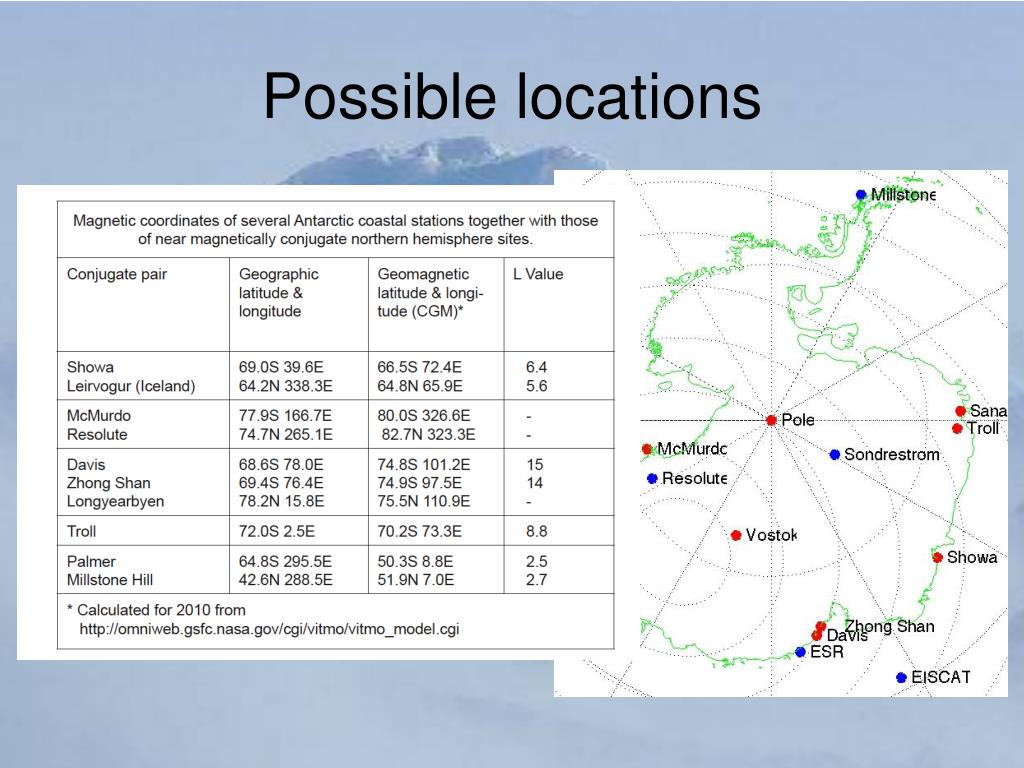Click 'Millstone Hill' in the table
The height and width of the screenshot is (768, 1024).
[110, 580]
